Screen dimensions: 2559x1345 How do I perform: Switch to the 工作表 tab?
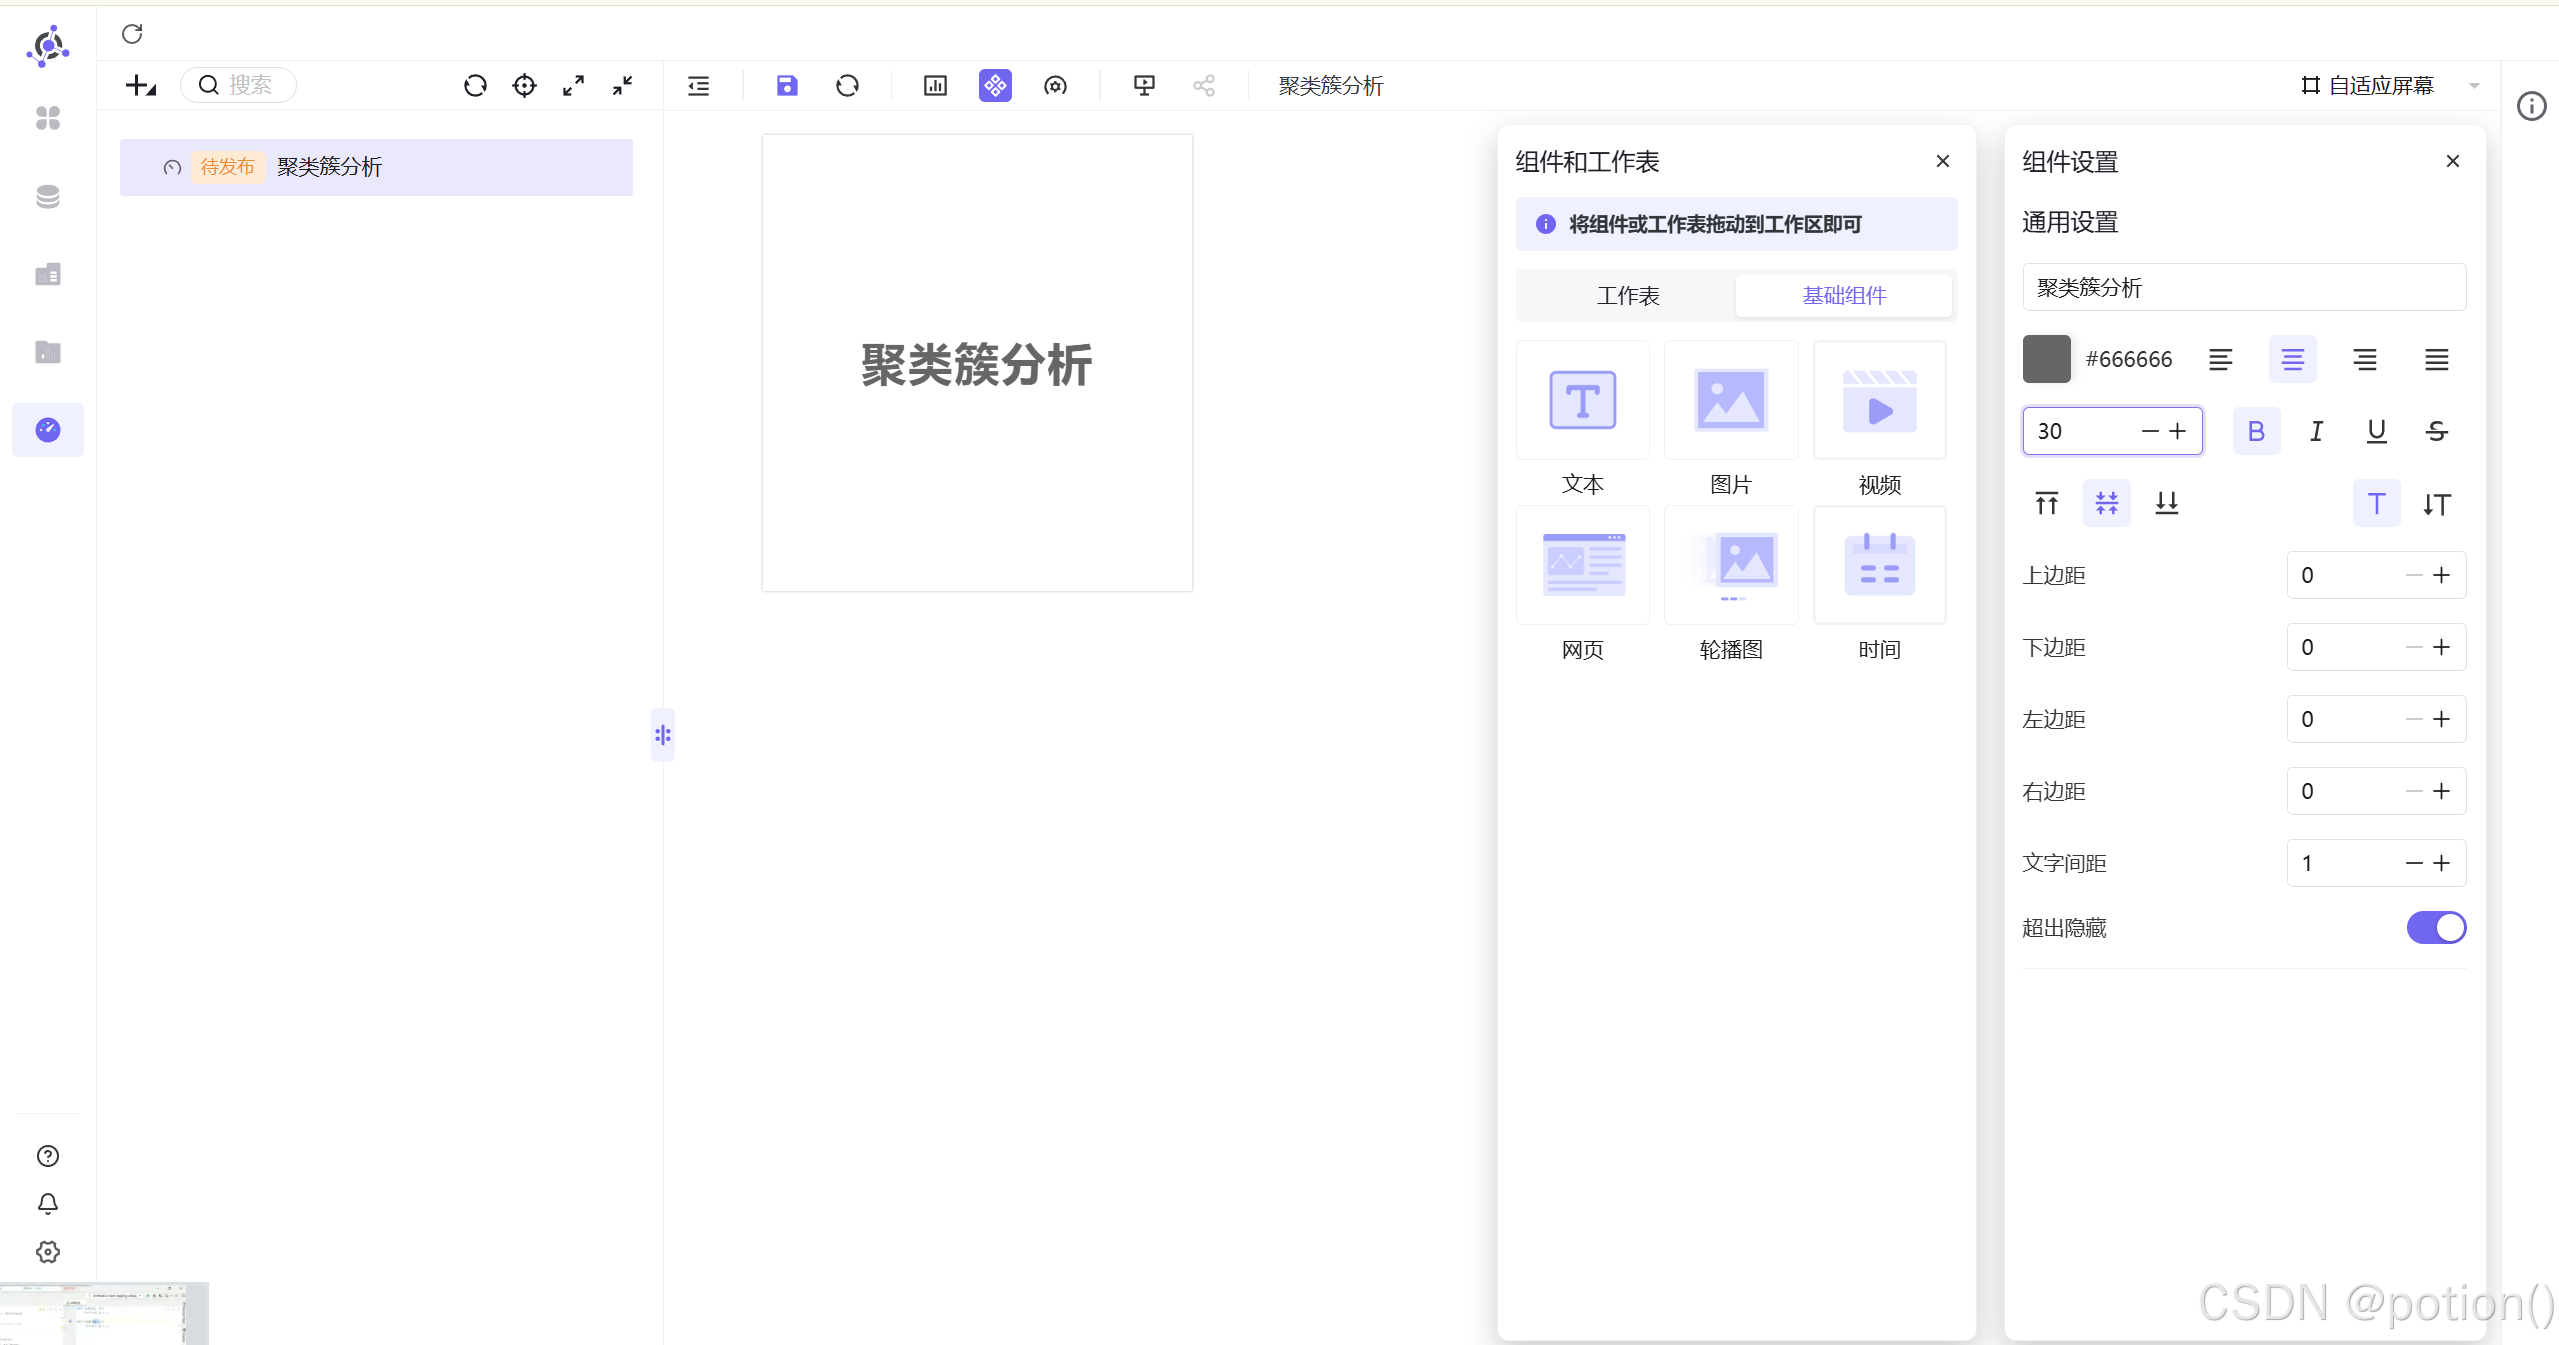tap(1628, 296)
